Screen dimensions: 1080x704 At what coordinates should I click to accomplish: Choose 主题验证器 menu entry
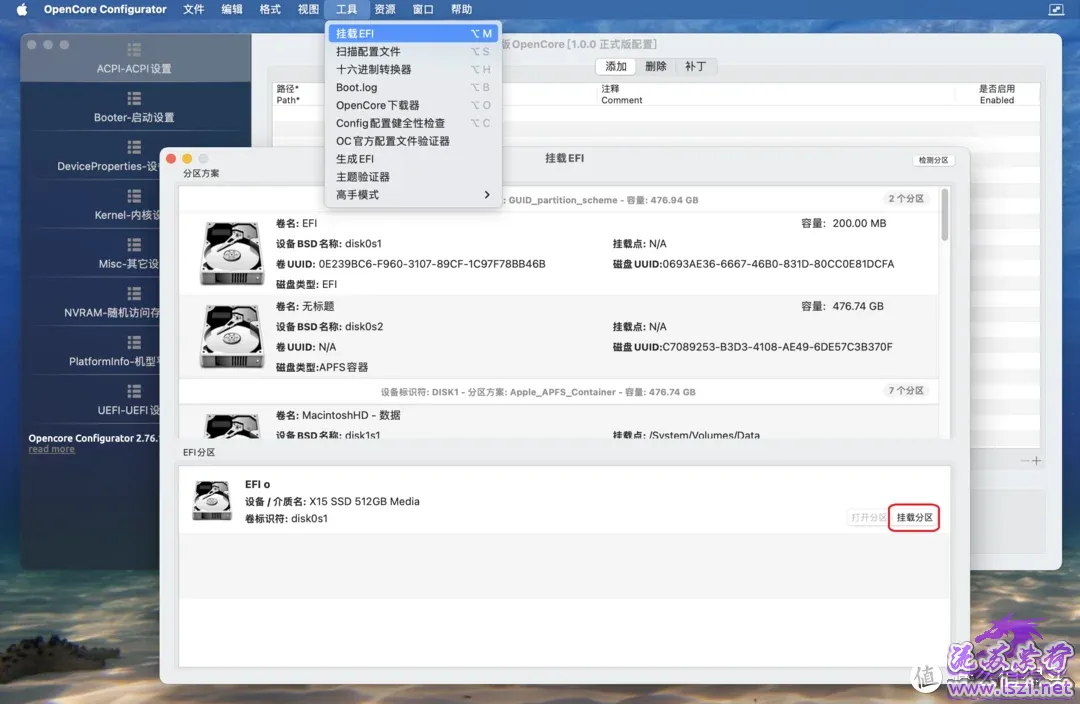[413, 176]
